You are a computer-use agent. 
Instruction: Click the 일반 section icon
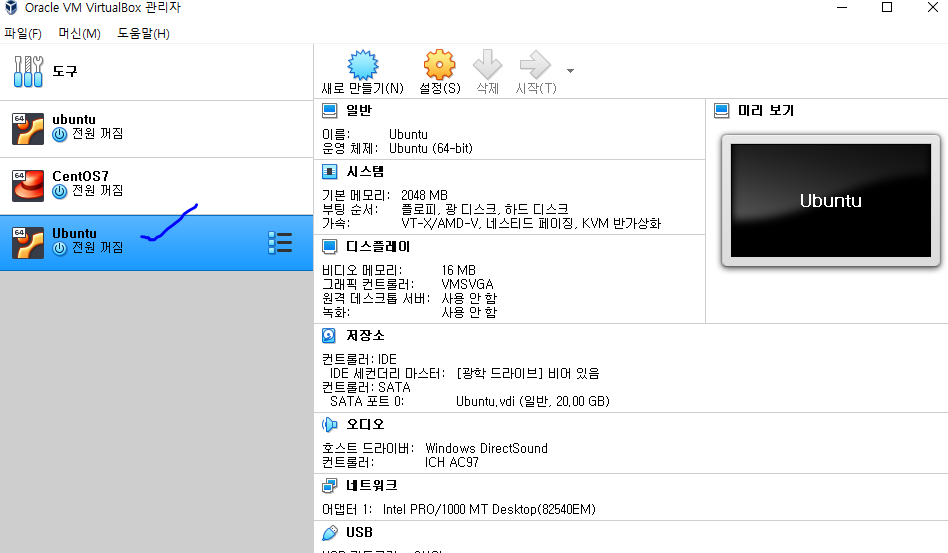330,111
